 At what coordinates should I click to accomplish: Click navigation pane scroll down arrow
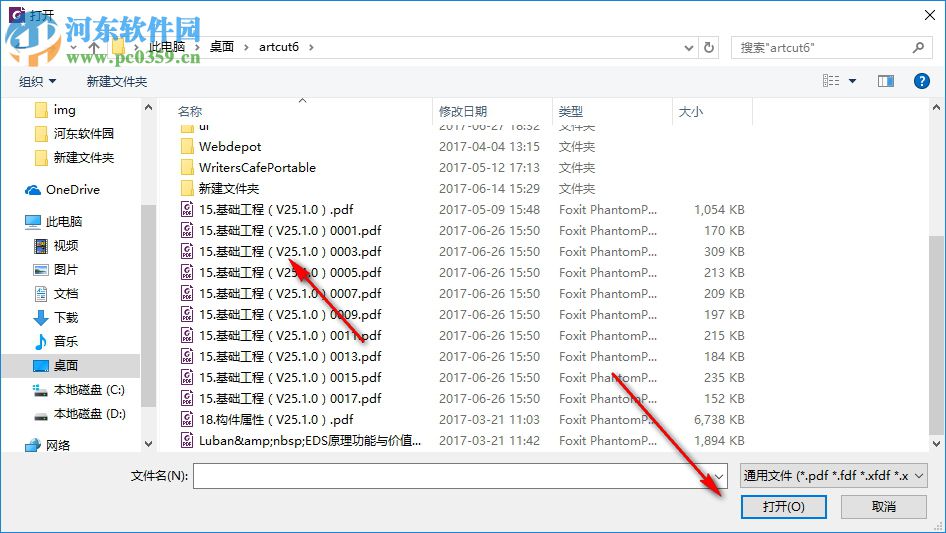(x=148, y=444)
